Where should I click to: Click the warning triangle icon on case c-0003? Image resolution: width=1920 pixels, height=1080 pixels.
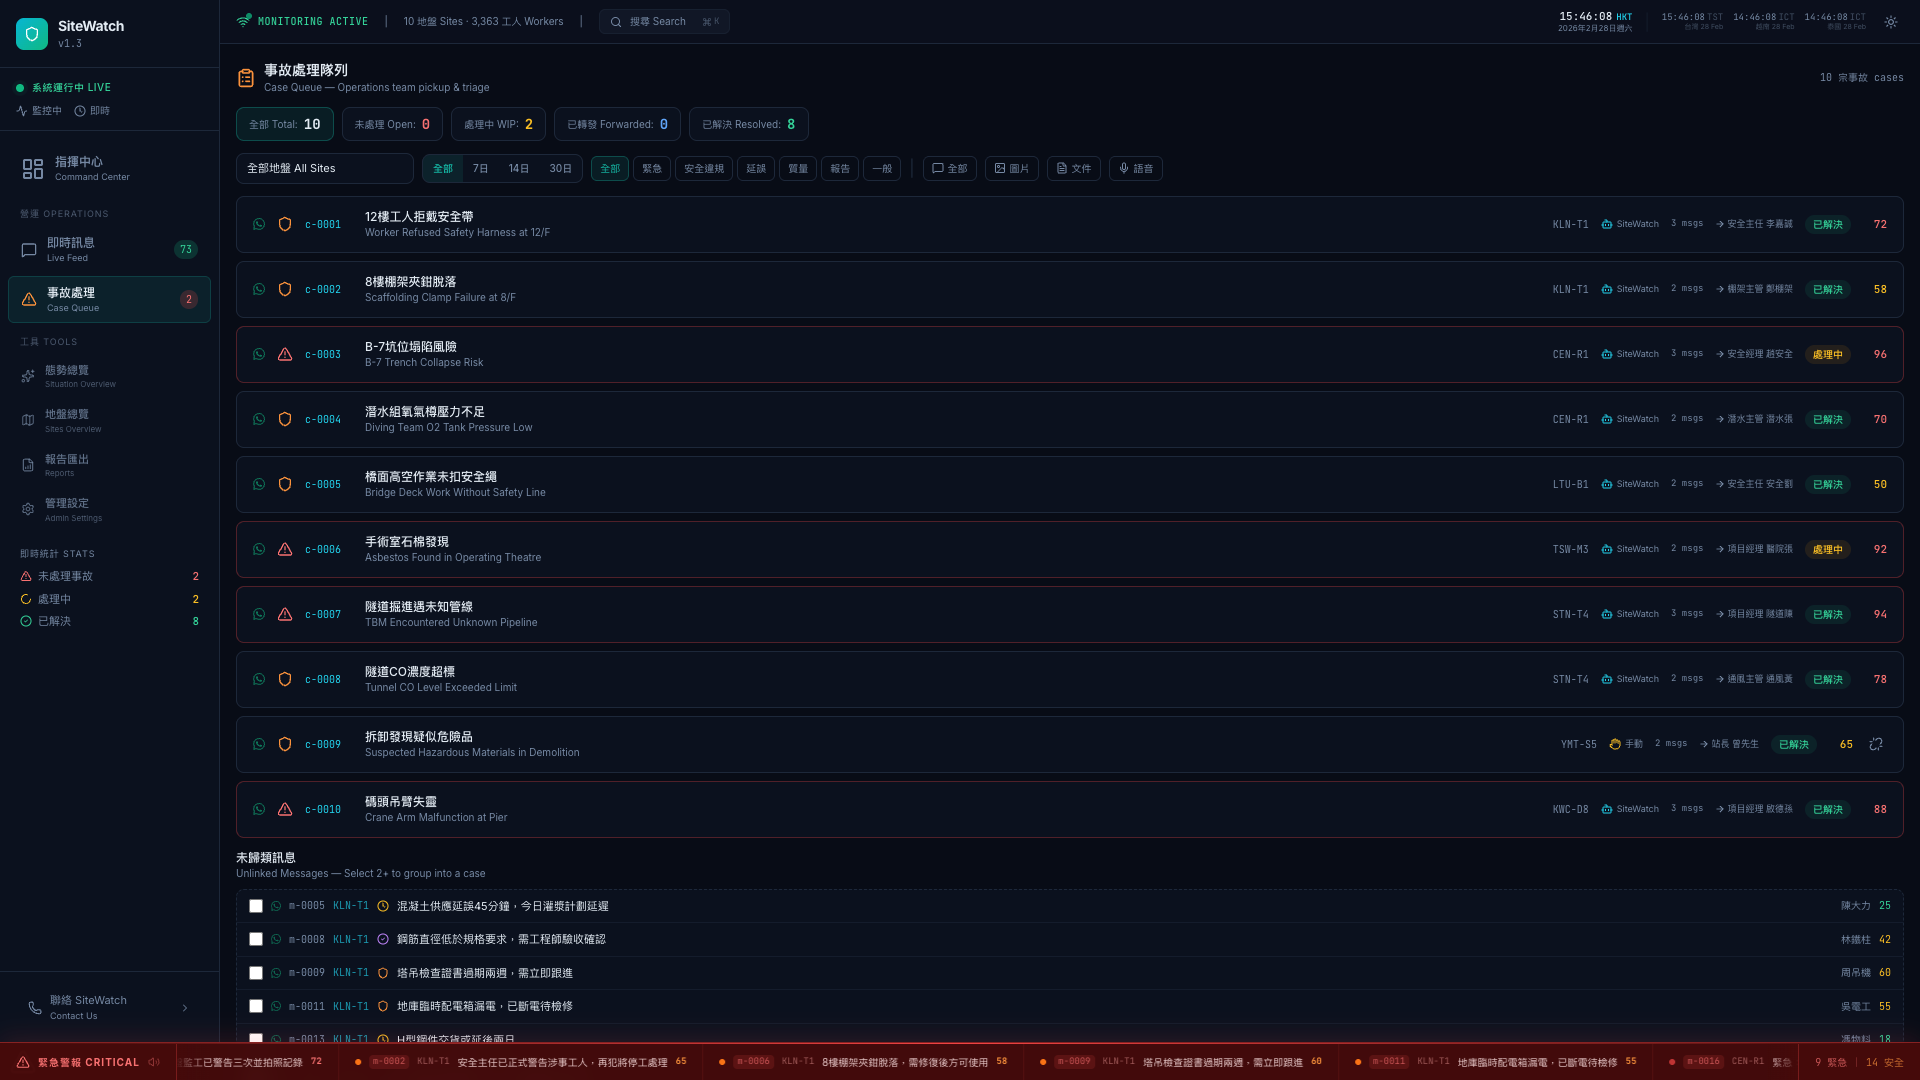(x=285, y=354)
